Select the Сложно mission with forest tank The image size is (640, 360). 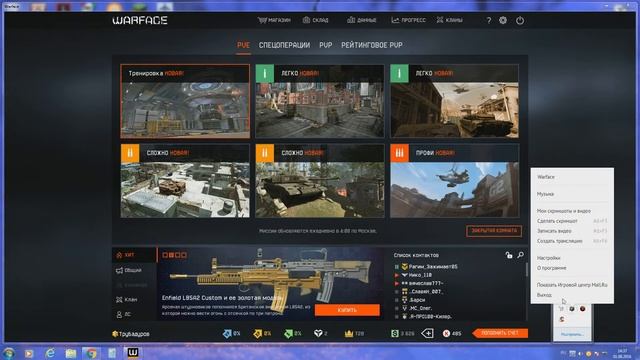(x=320, y=181)
